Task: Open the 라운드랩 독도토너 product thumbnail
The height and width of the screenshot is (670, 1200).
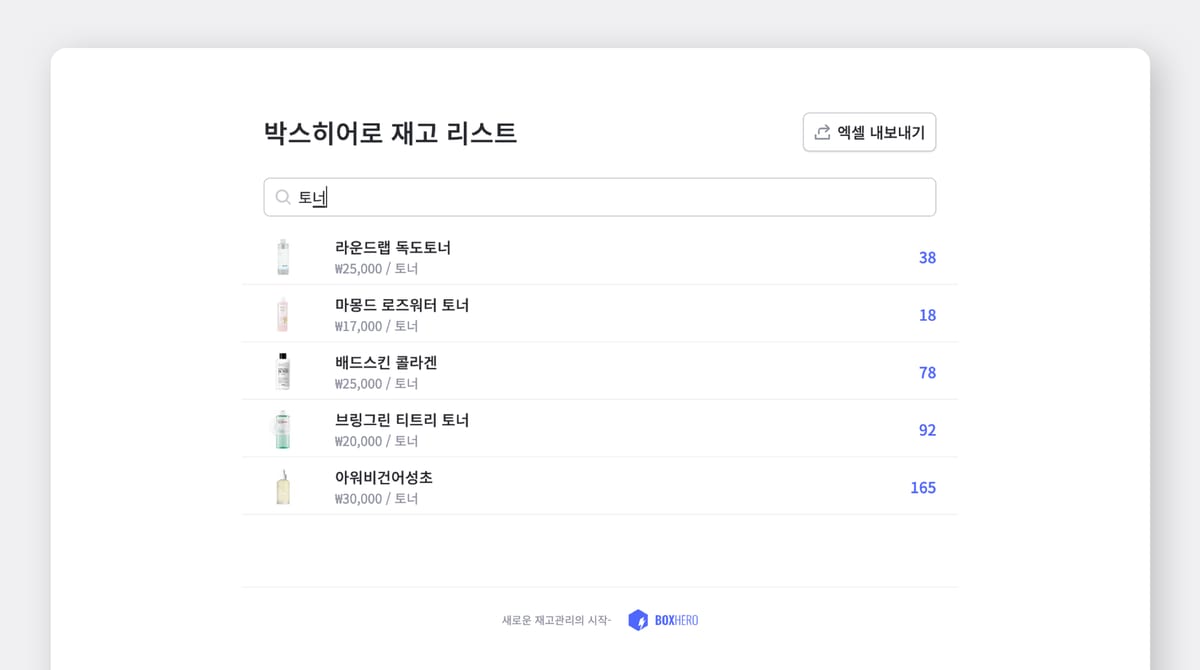Action: pos(282,256)
